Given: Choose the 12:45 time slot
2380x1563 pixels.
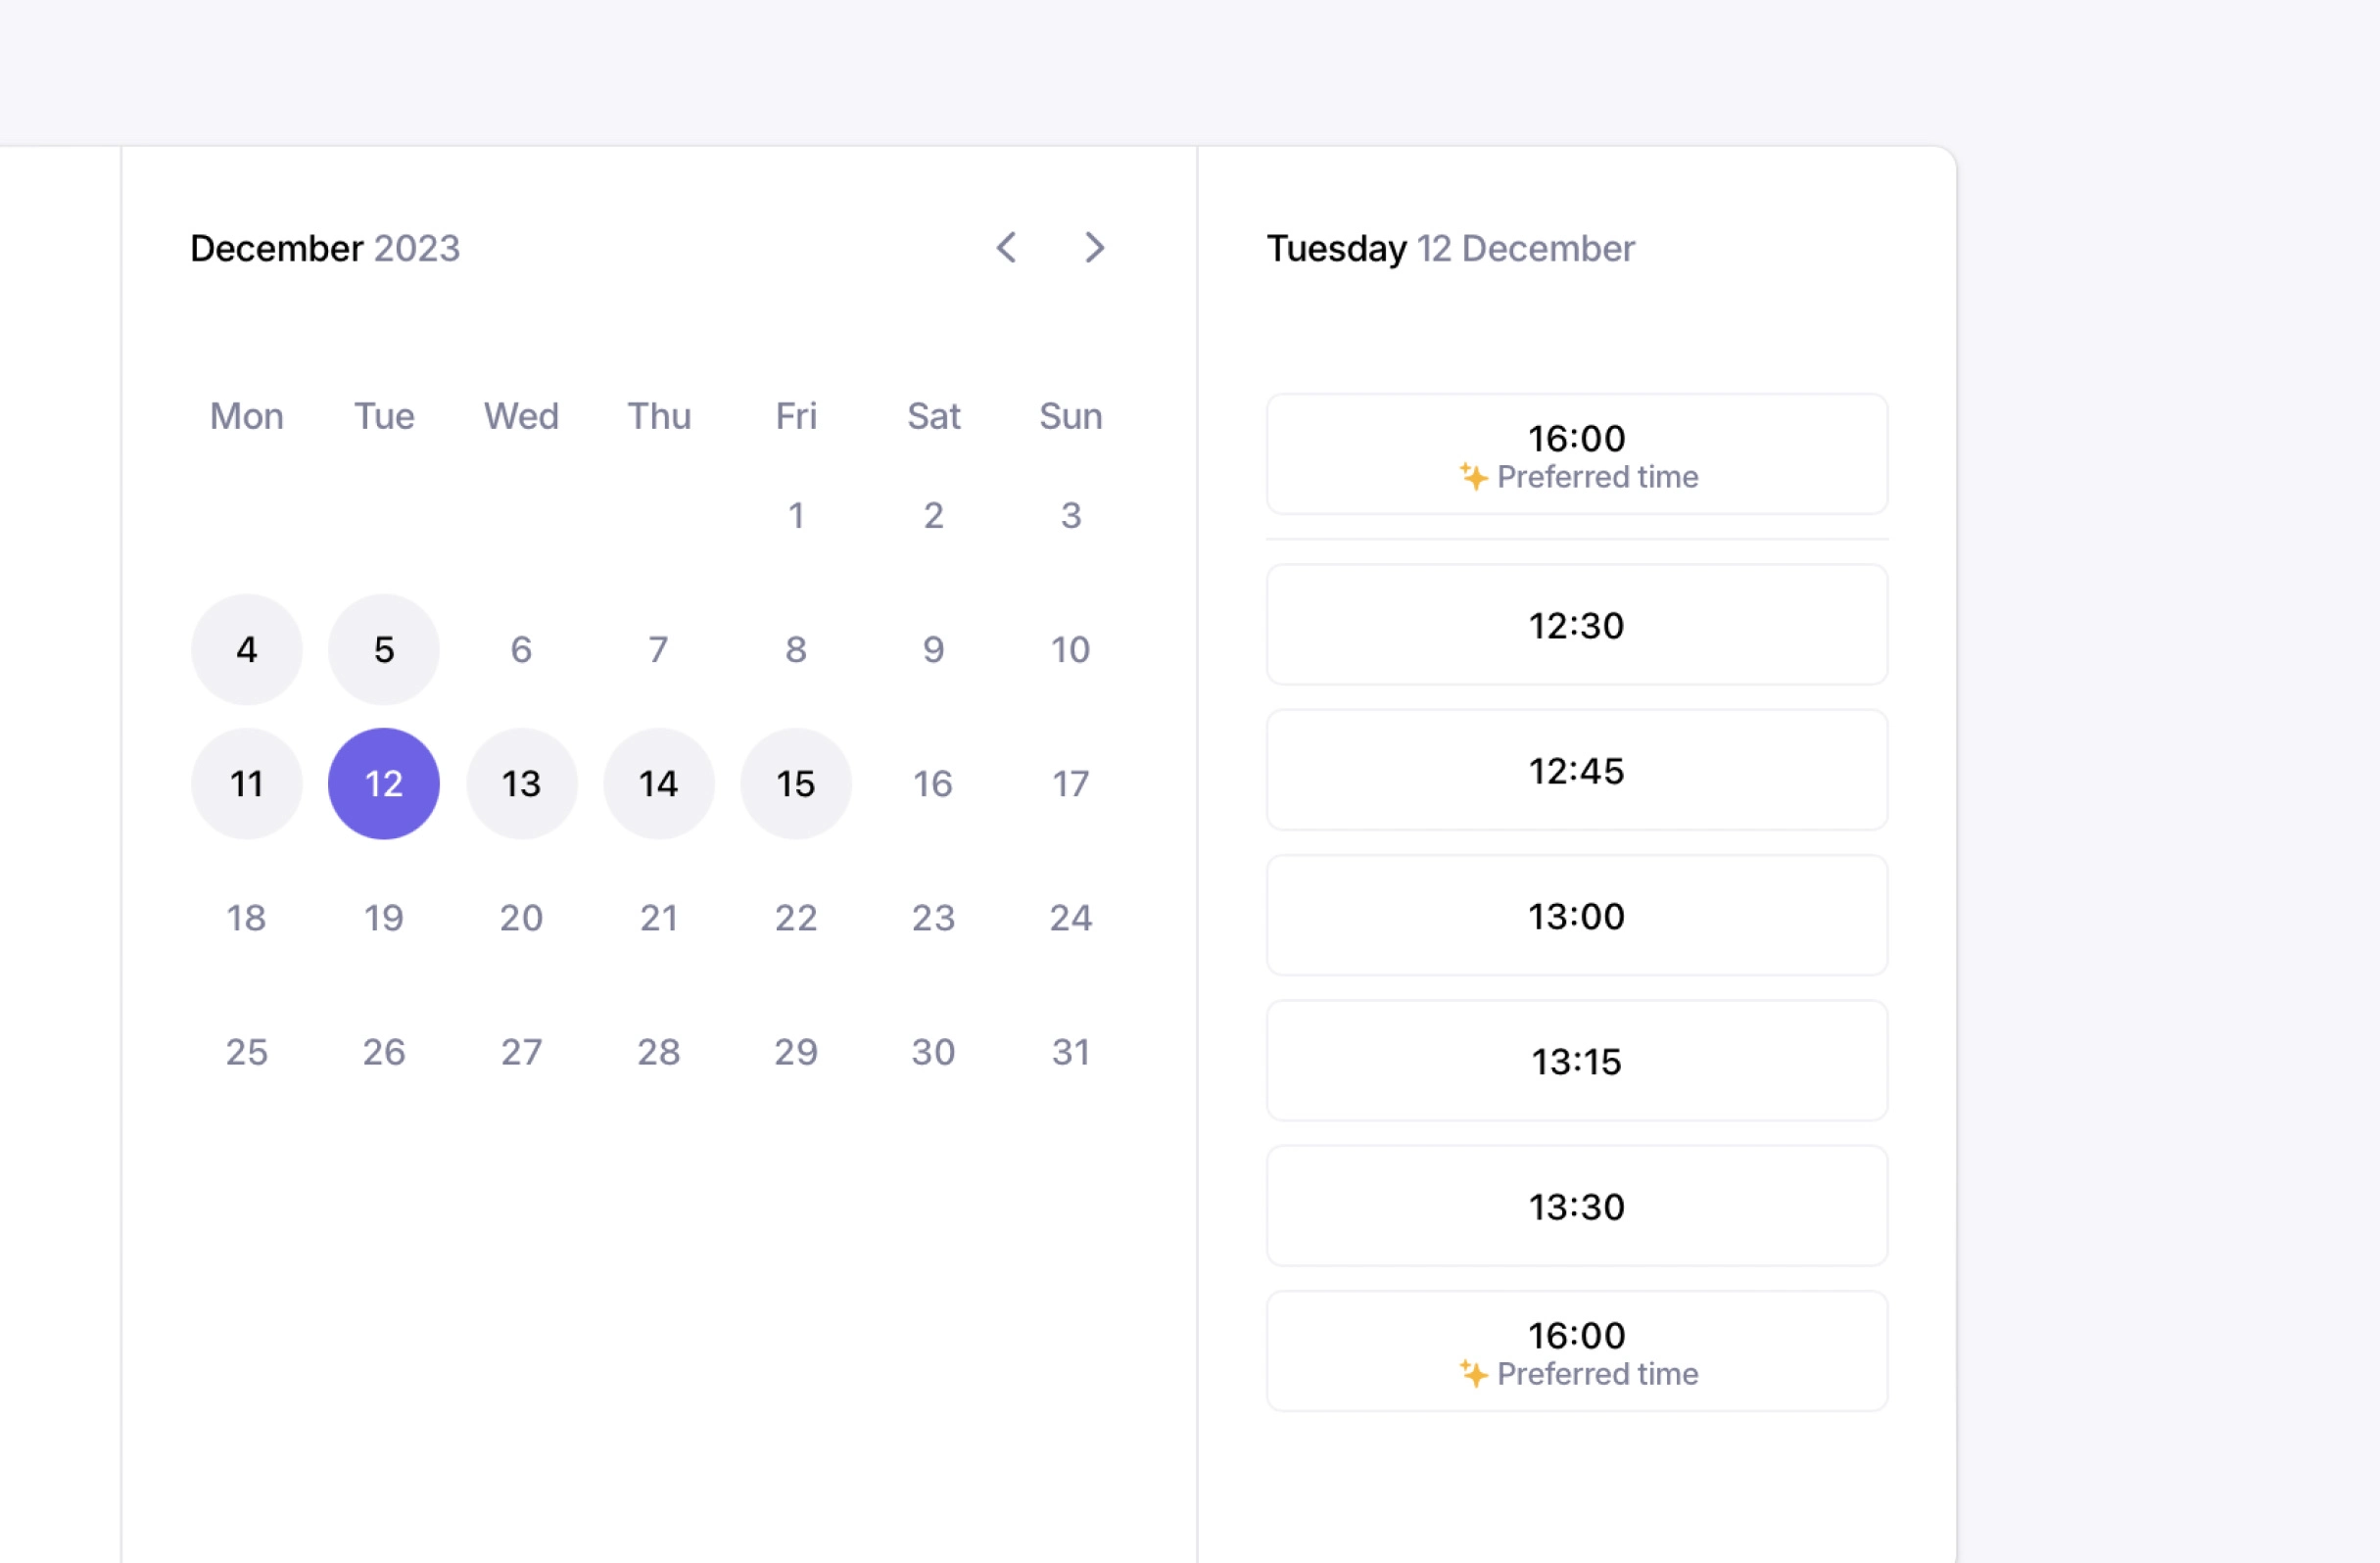Looking at the screenshot, I should 1577,770.
